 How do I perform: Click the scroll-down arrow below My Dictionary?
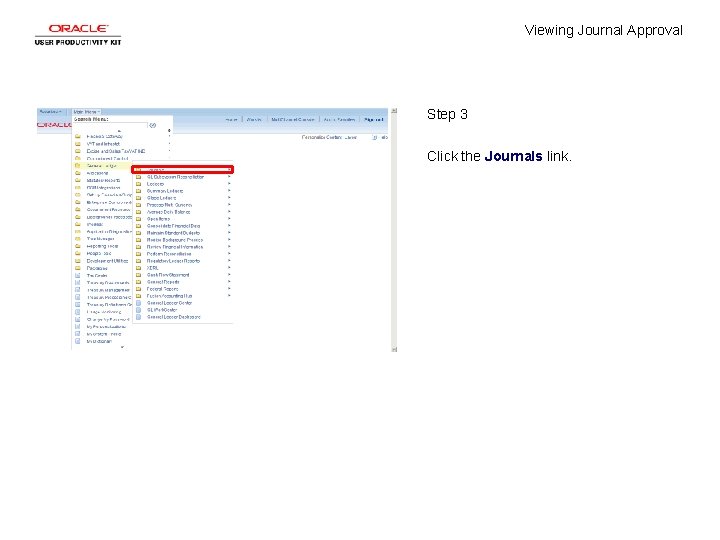(x=122, y=347)
